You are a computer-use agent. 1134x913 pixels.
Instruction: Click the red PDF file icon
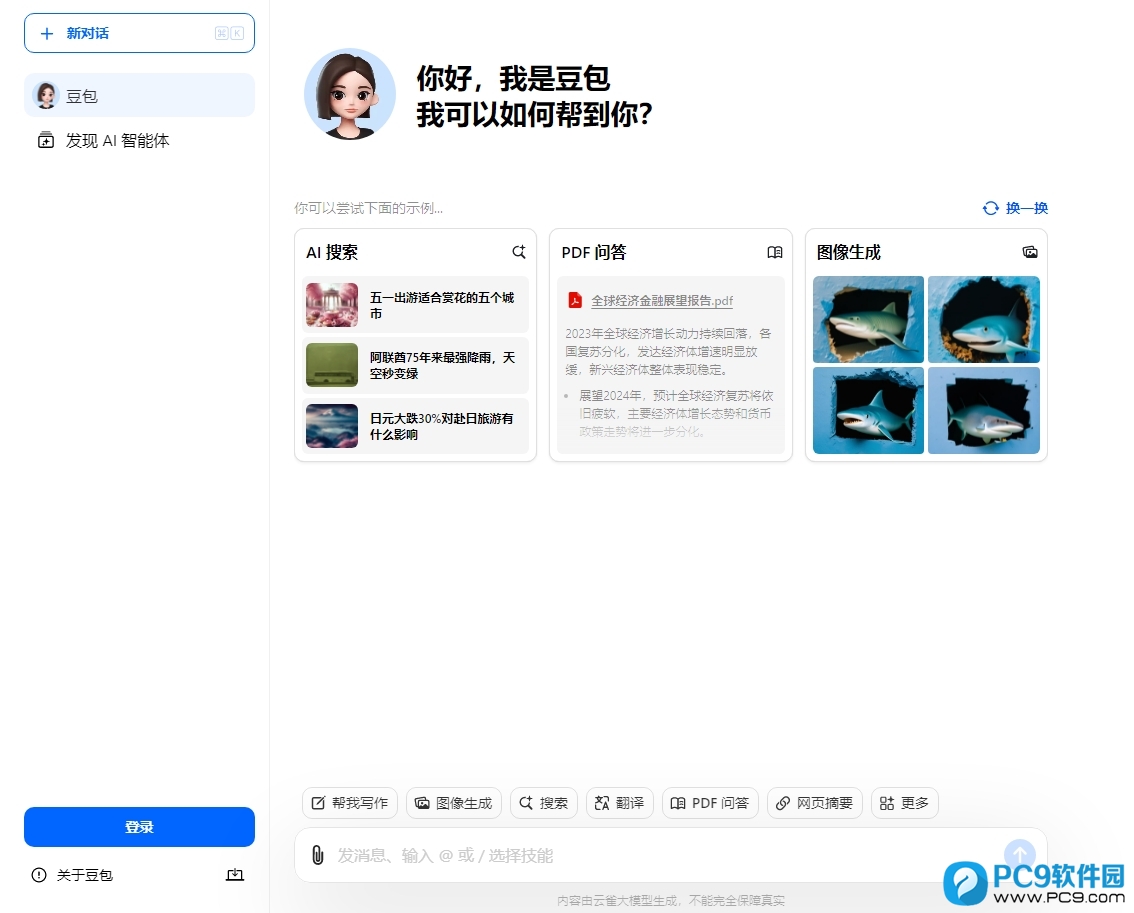(x=575, y=300)
